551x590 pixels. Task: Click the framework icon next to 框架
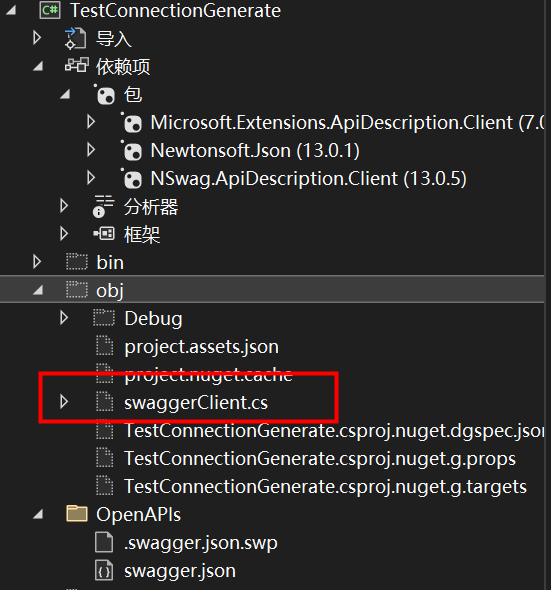pyautogui.click(x=104, y=234)
